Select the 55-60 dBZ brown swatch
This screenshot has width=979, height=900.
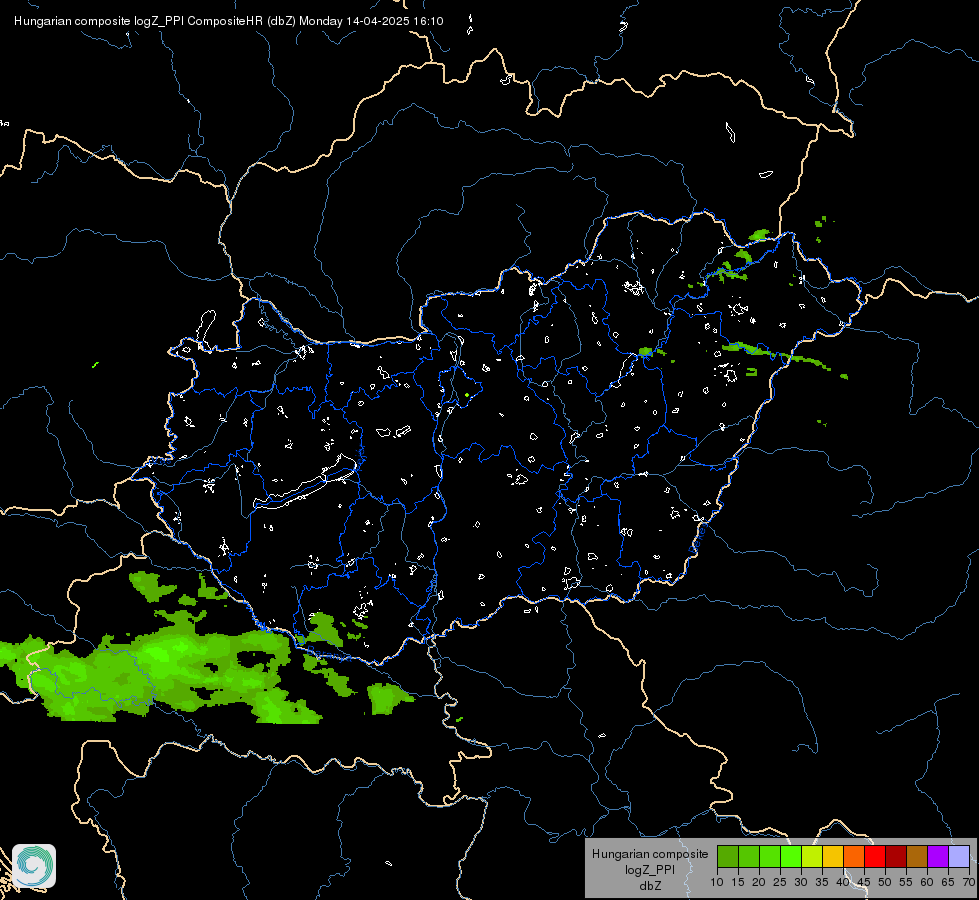(x=917, y=856)
